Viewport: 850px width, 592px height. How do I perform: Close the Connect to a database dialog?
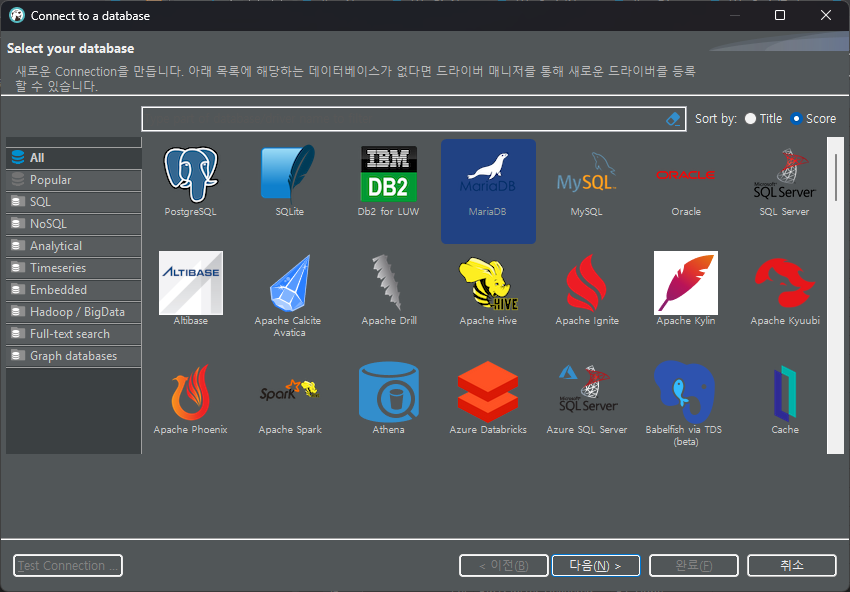point(826,15)
